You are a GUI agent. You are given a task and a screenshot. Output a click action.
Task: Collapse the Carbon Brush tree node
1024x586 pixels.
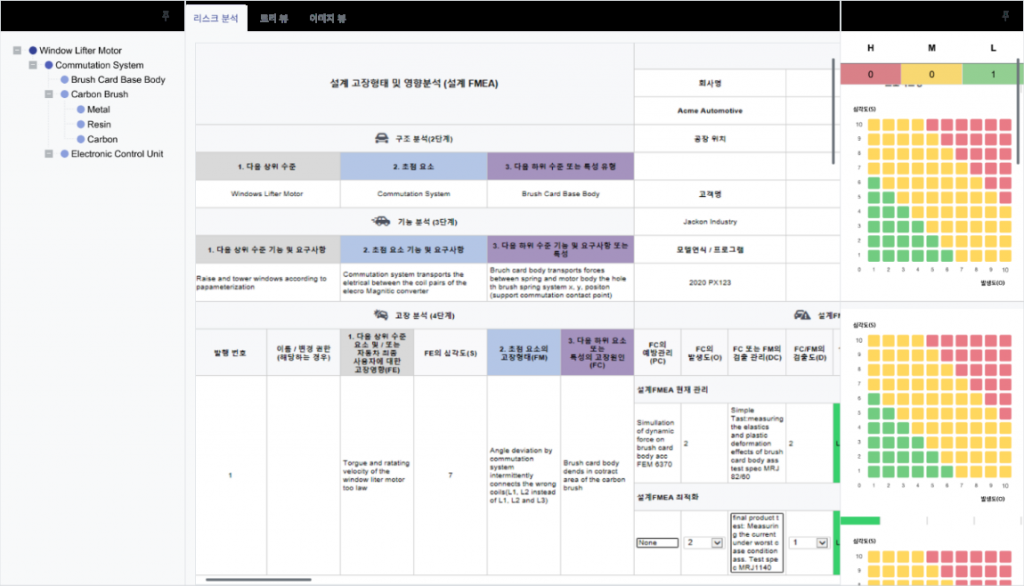pos(49,95)
